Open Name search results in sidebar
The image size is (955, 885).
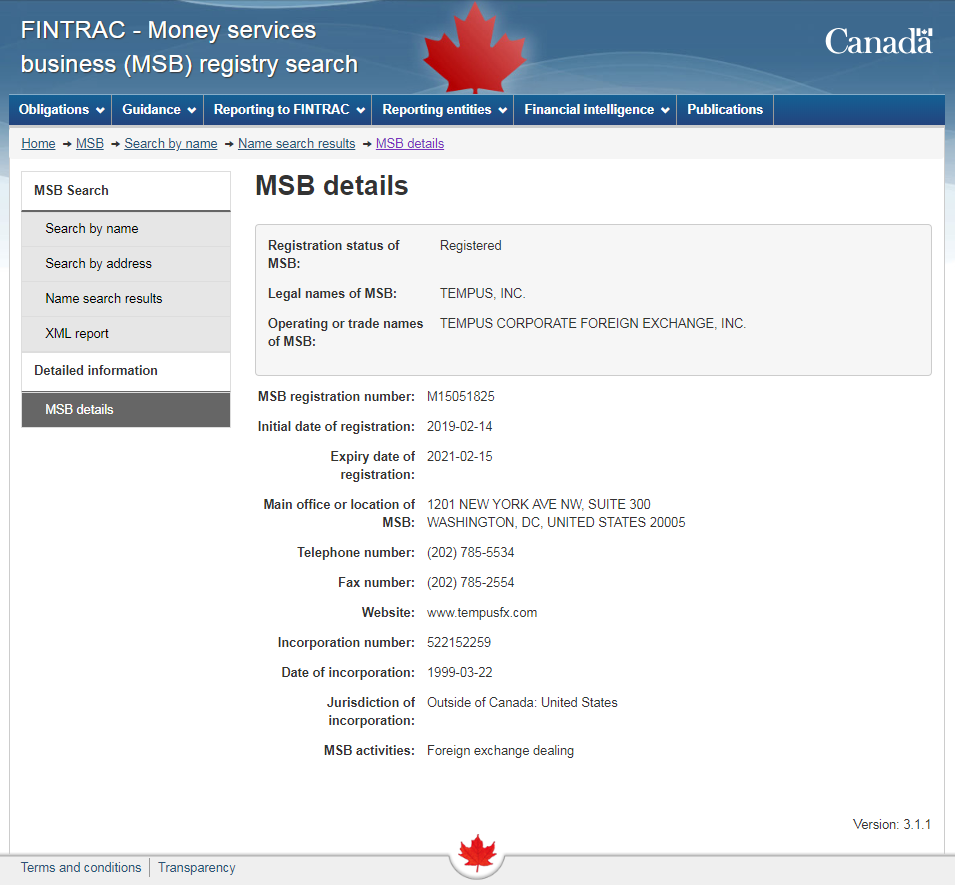point(104,299)
